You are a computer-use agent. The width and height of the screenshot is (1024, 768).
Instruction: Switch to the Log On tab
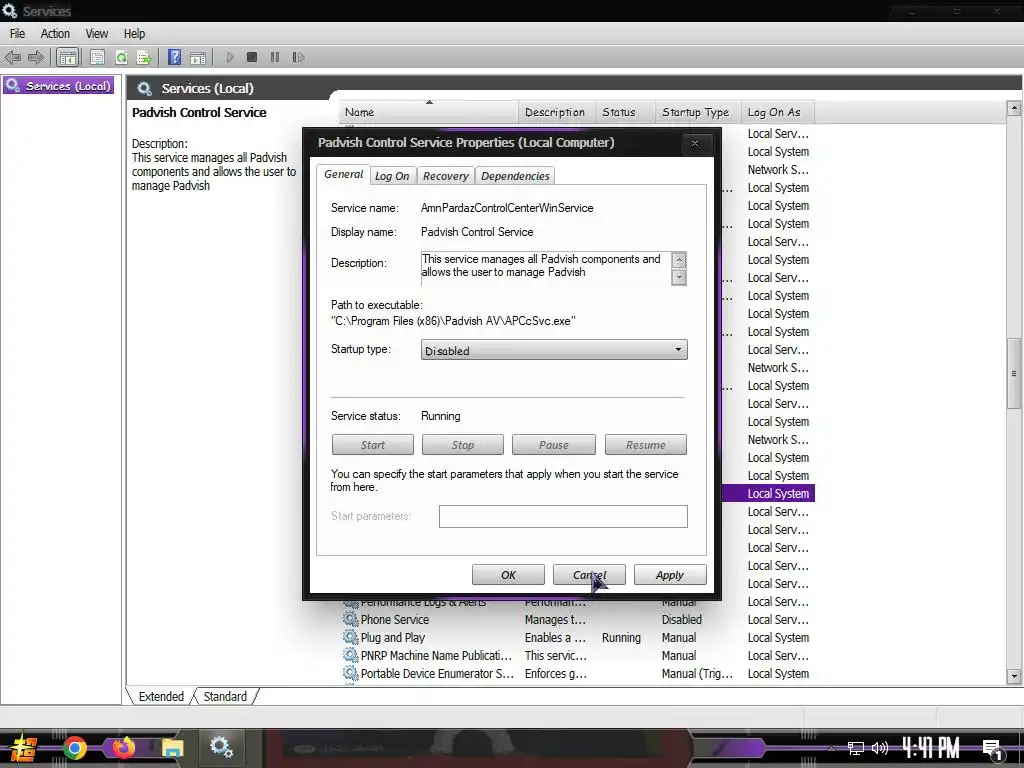(x=392, y=176)
